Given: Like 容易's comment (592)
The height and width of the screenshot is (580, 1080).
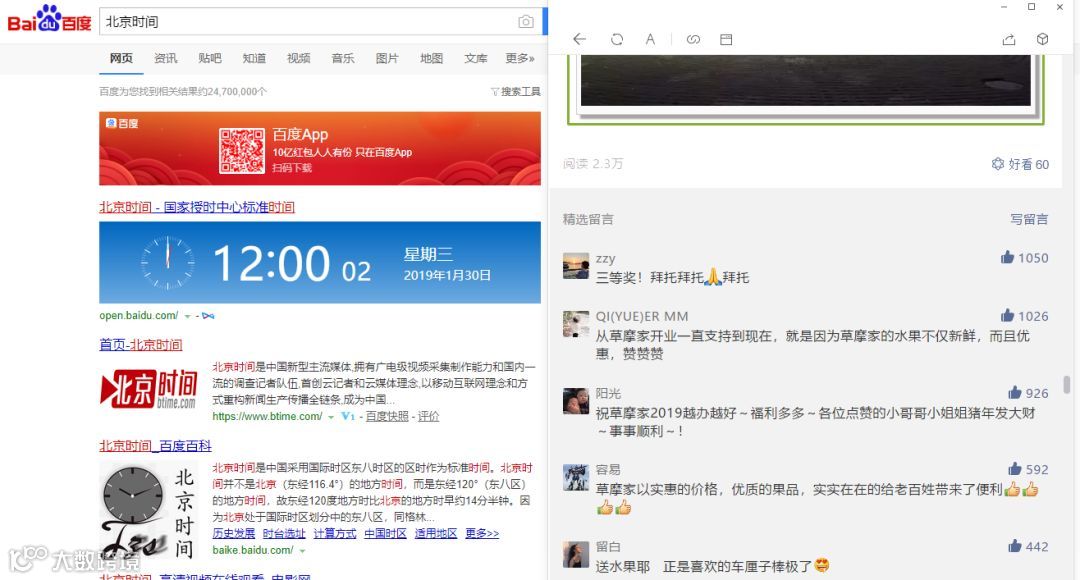Looking at the screenshot, I should coord(1028,469).
